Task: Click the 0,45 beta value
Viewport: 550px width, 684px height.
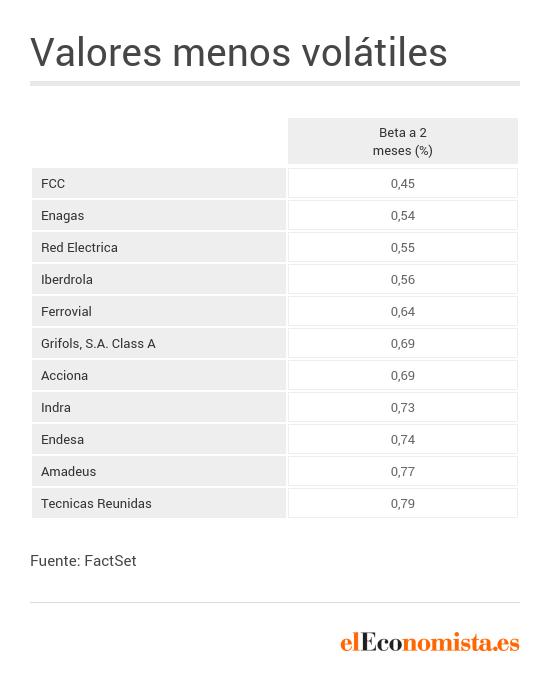Action: (403, 183)
